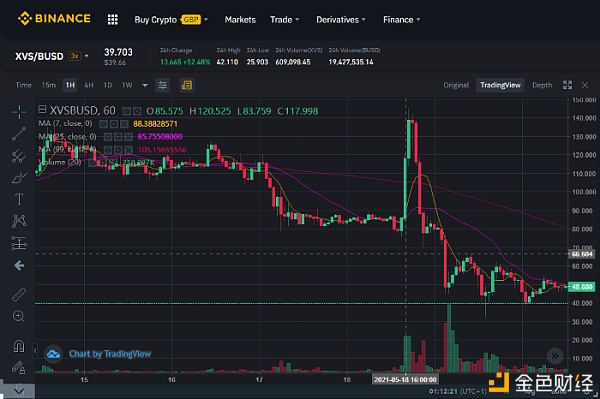Screen dimensions: 600x399
Task: Select the ruler measure tool
Action: click(19, 294)
